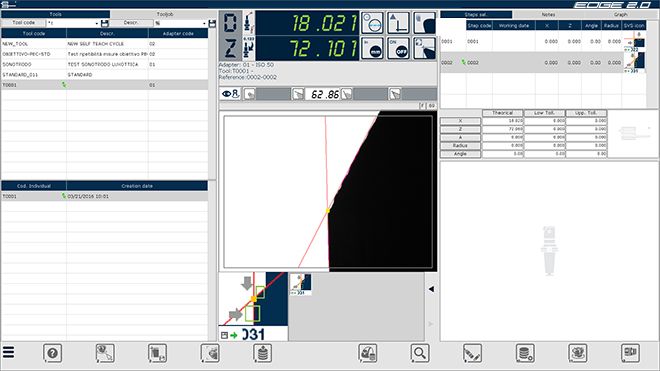660x371 pixels.
Task: Click the database upload icon
Action: coord(262,353)
